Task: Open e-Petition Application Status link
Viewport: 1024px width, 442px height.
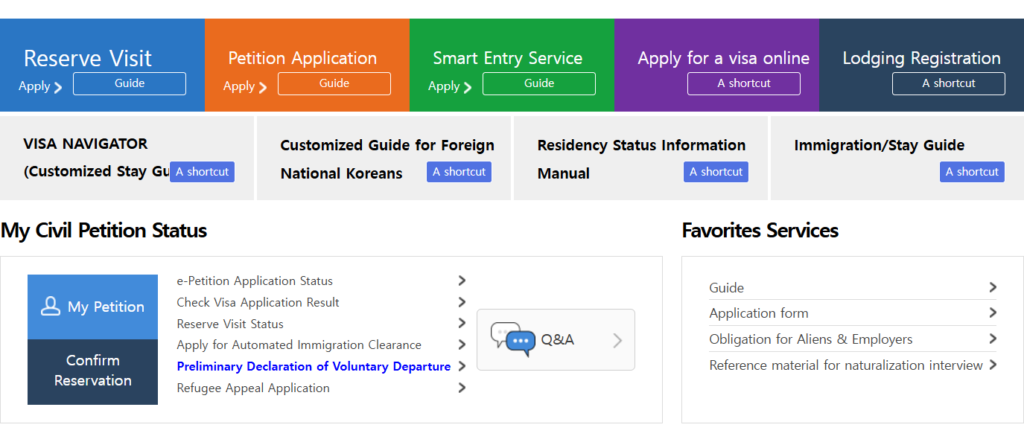Action: pos(255,281)
